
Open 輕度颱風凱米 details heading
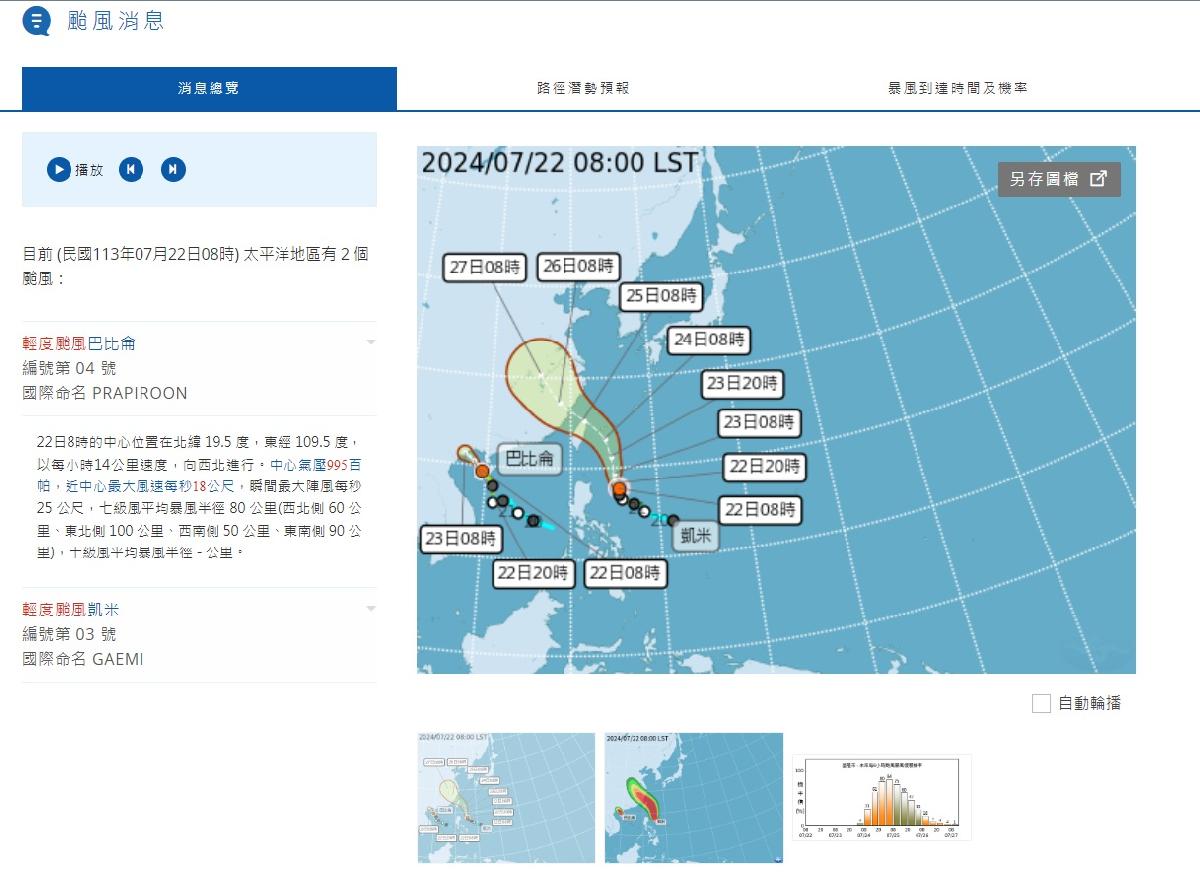pyautogui.click(x=71, y=609)
